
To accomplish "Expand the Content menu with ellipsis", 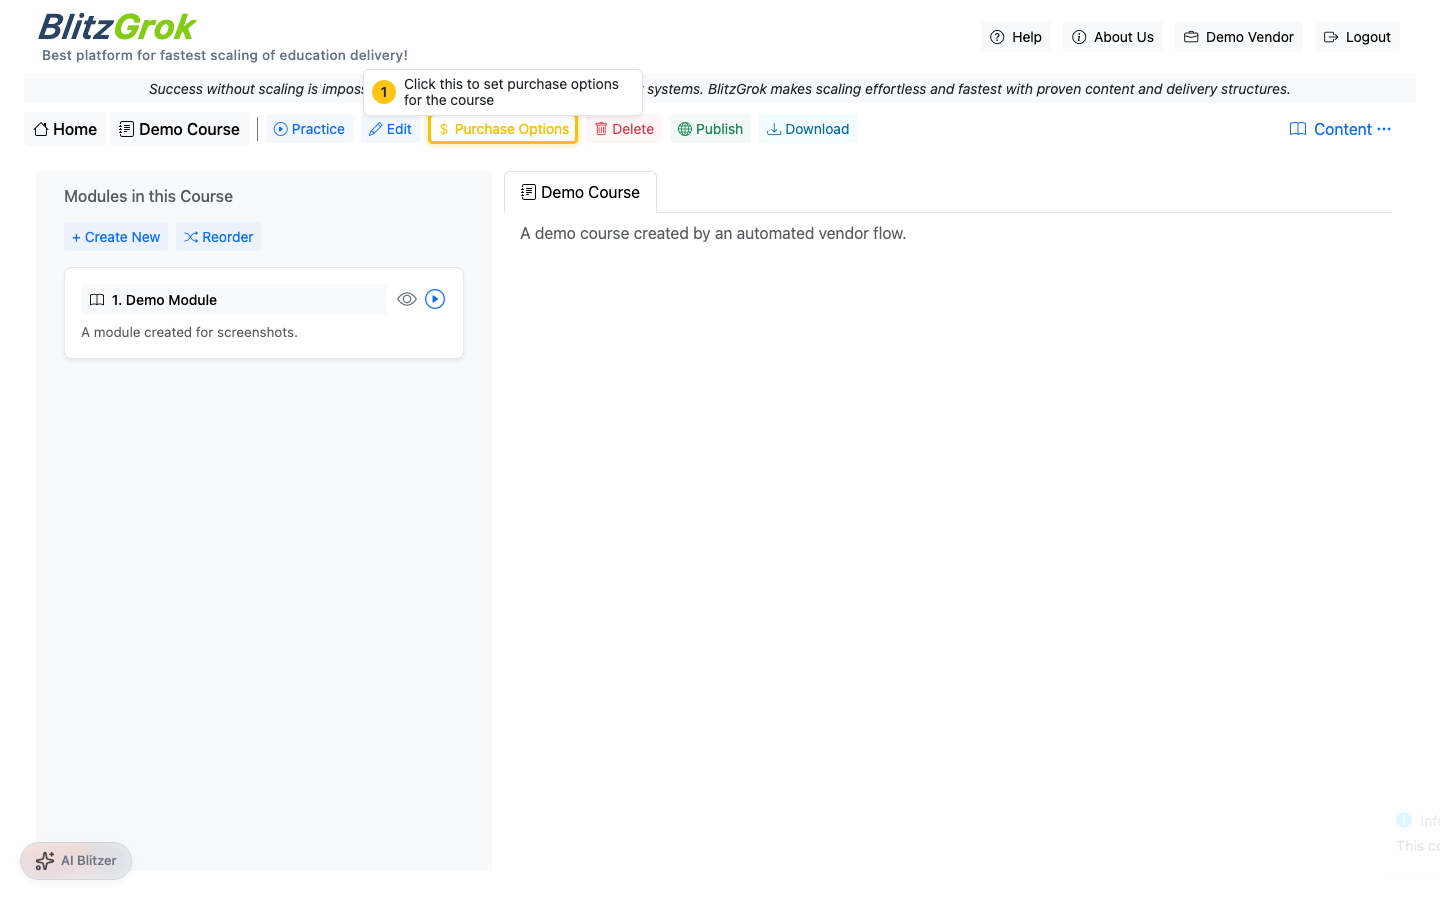I will click(x=1340, y=129).
